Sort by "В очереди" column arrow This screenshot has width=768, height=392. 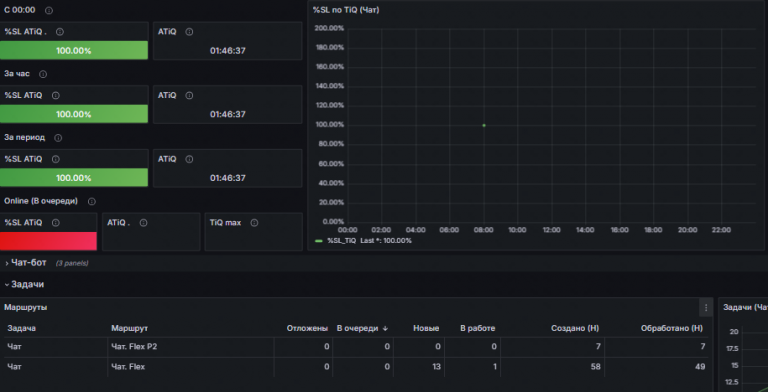tap(385, 328)
